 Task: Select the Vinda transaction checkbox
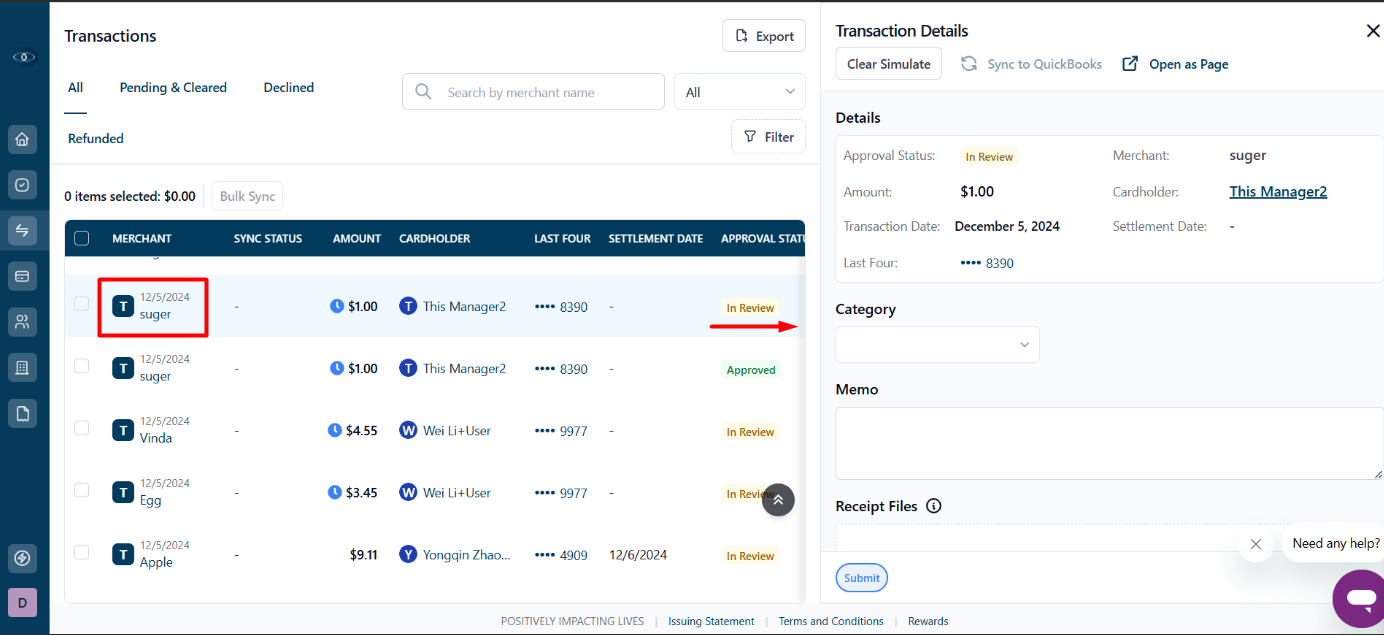[82, 428]
